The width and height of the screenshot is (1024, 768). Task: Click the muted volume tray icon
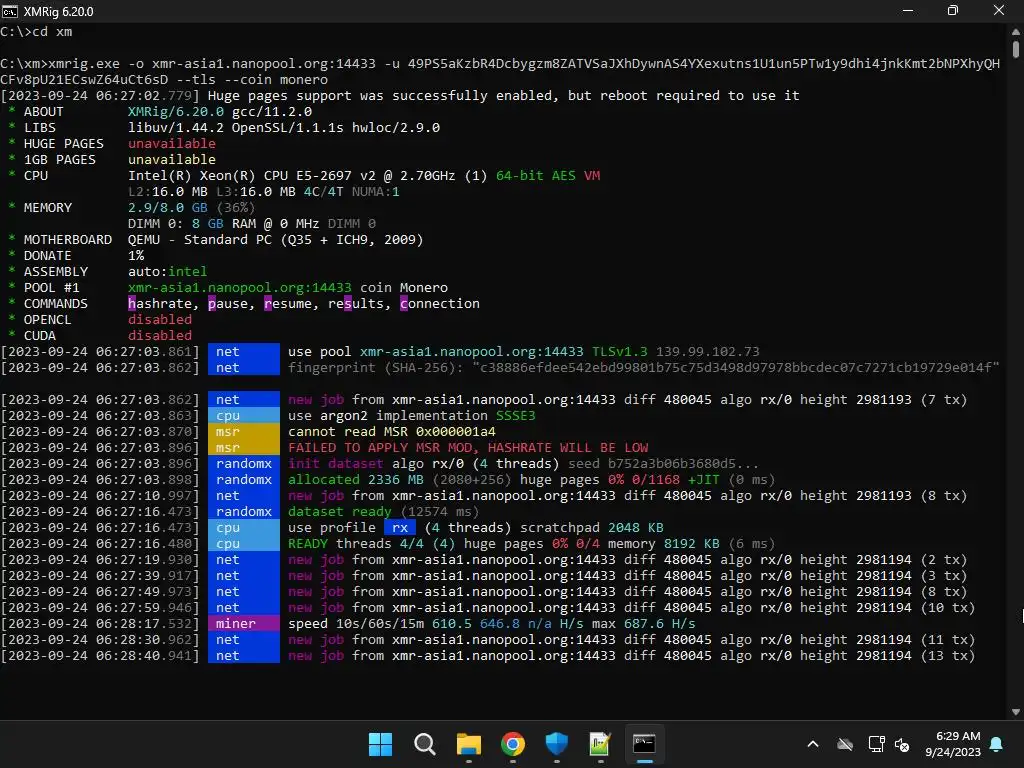tap(902, 744)
